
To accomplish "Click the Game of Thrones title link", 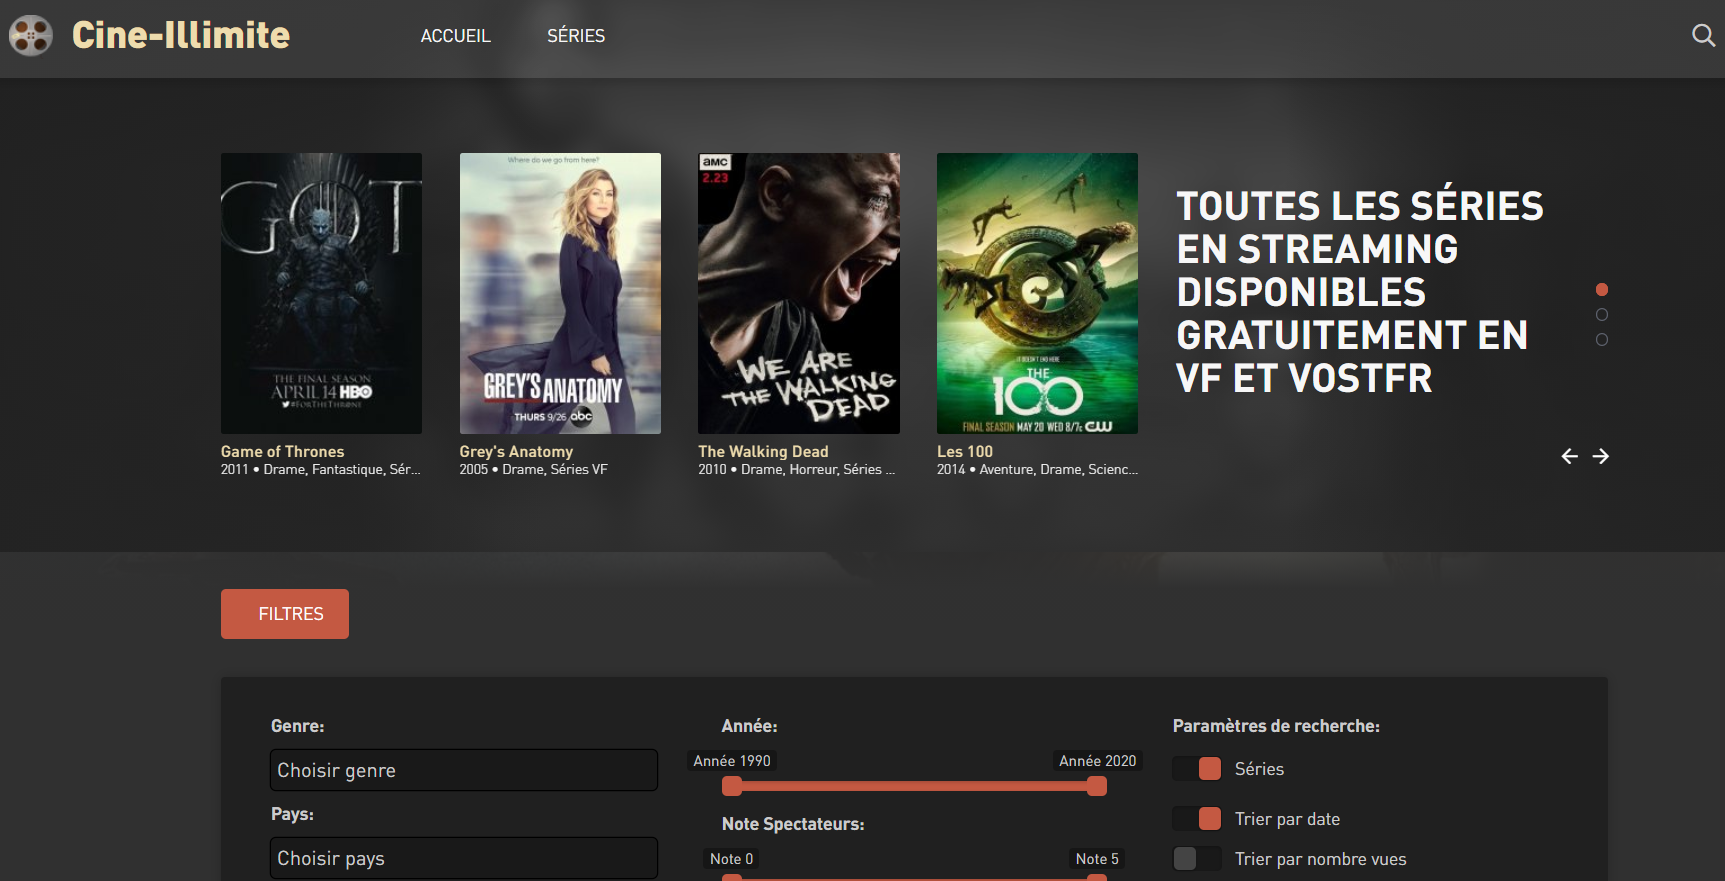I will [282, 452].
